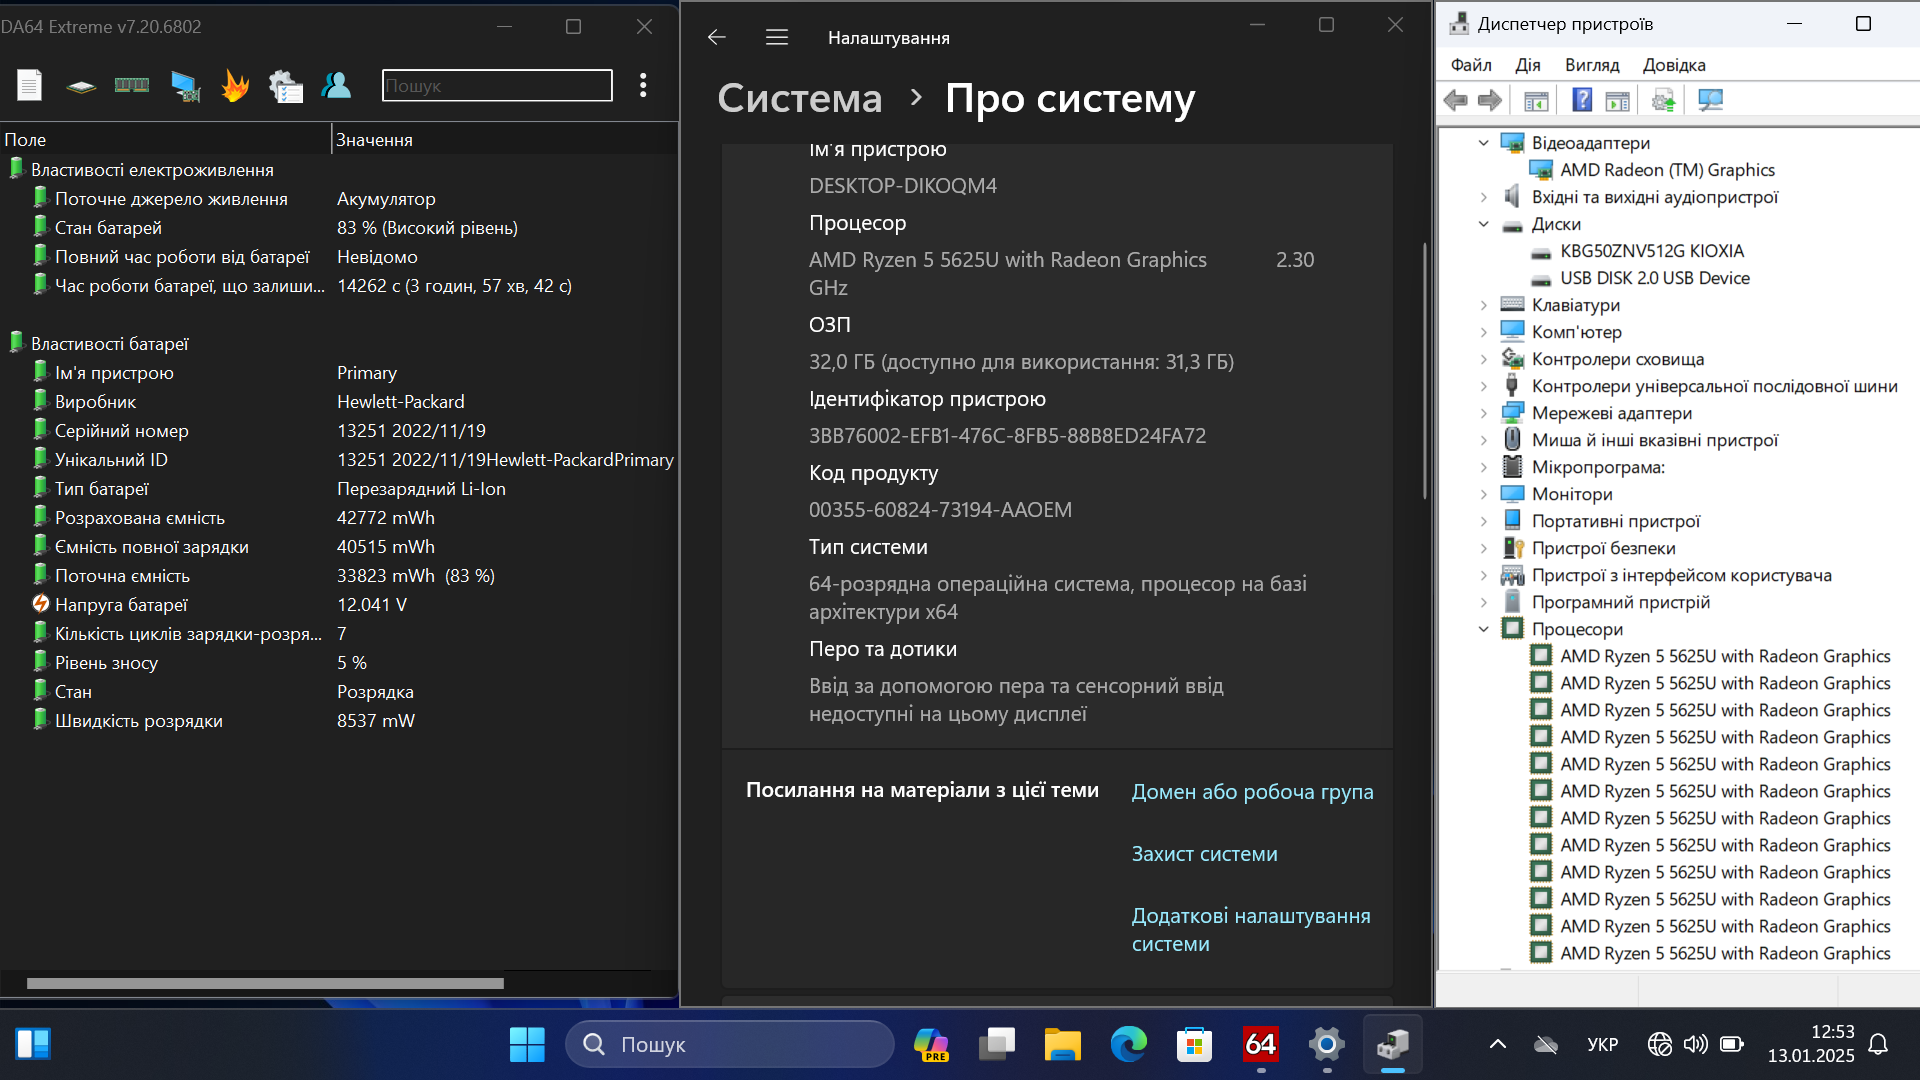Click the AIDA64 report page icon
Screen dimensions: 1920x1080
pos(30,85)
